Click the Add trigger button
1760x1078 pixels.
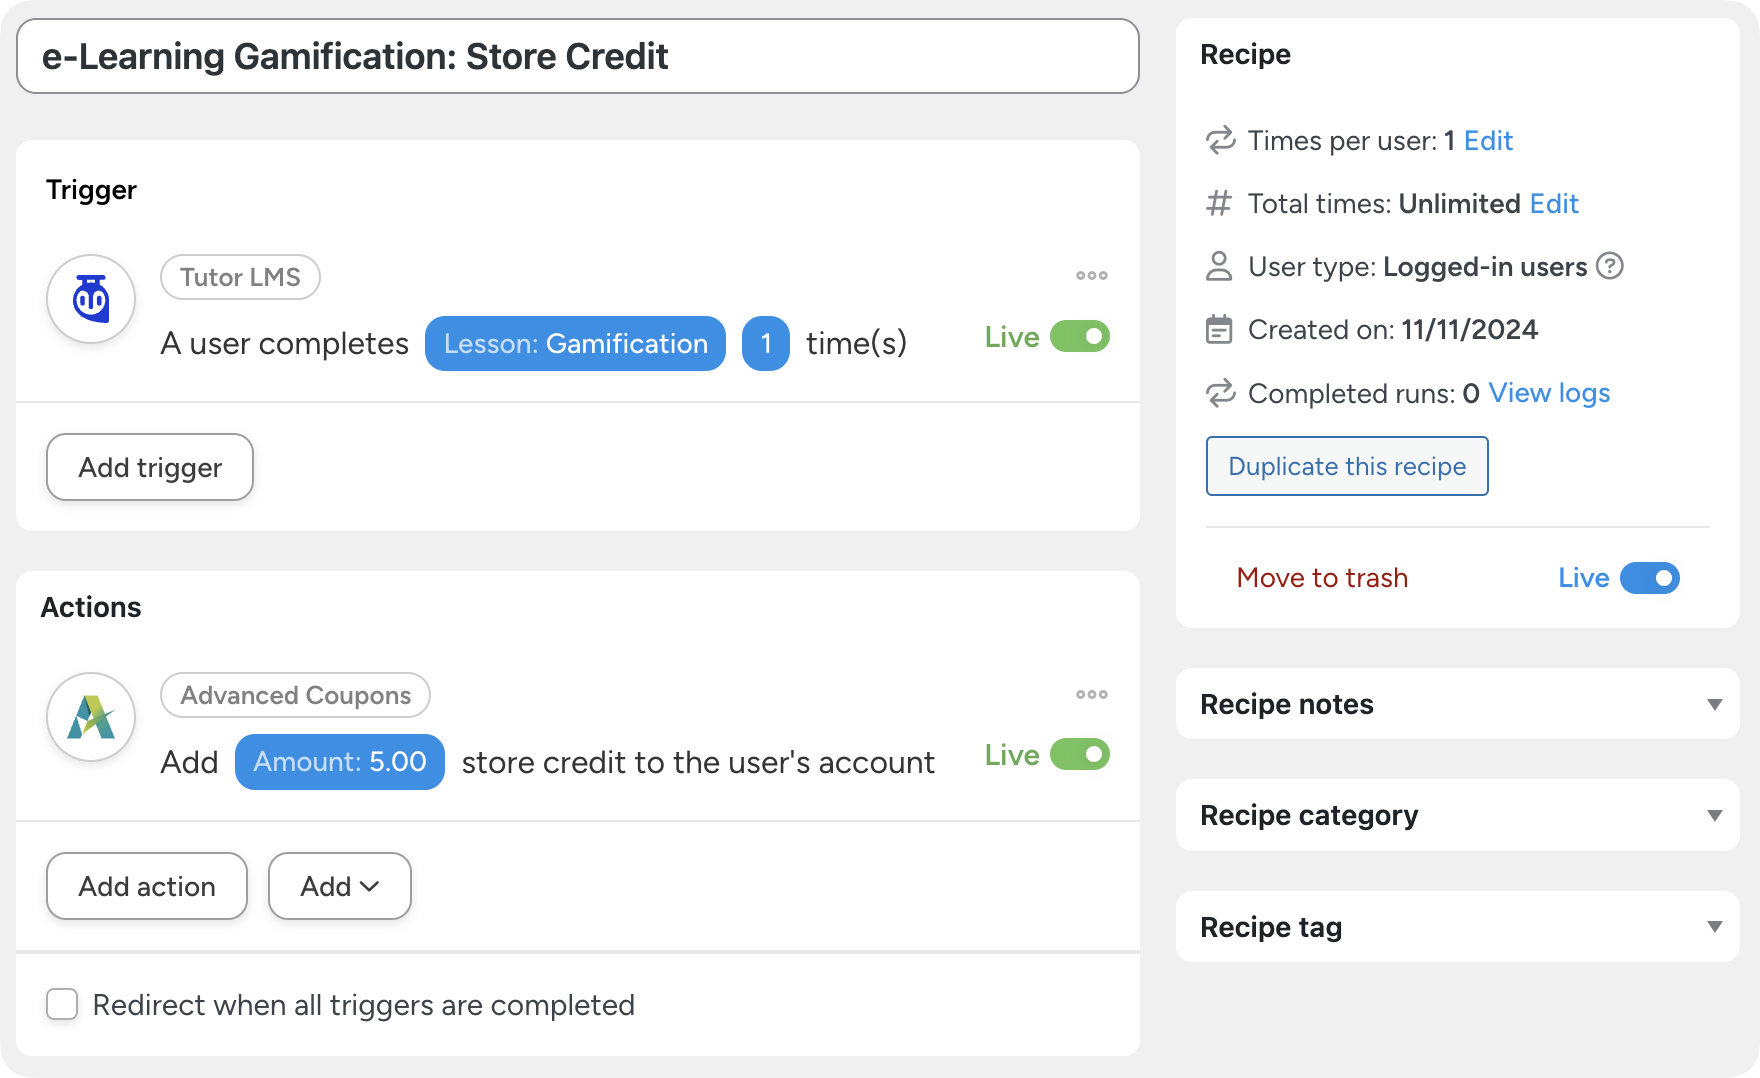coord(150,467)
